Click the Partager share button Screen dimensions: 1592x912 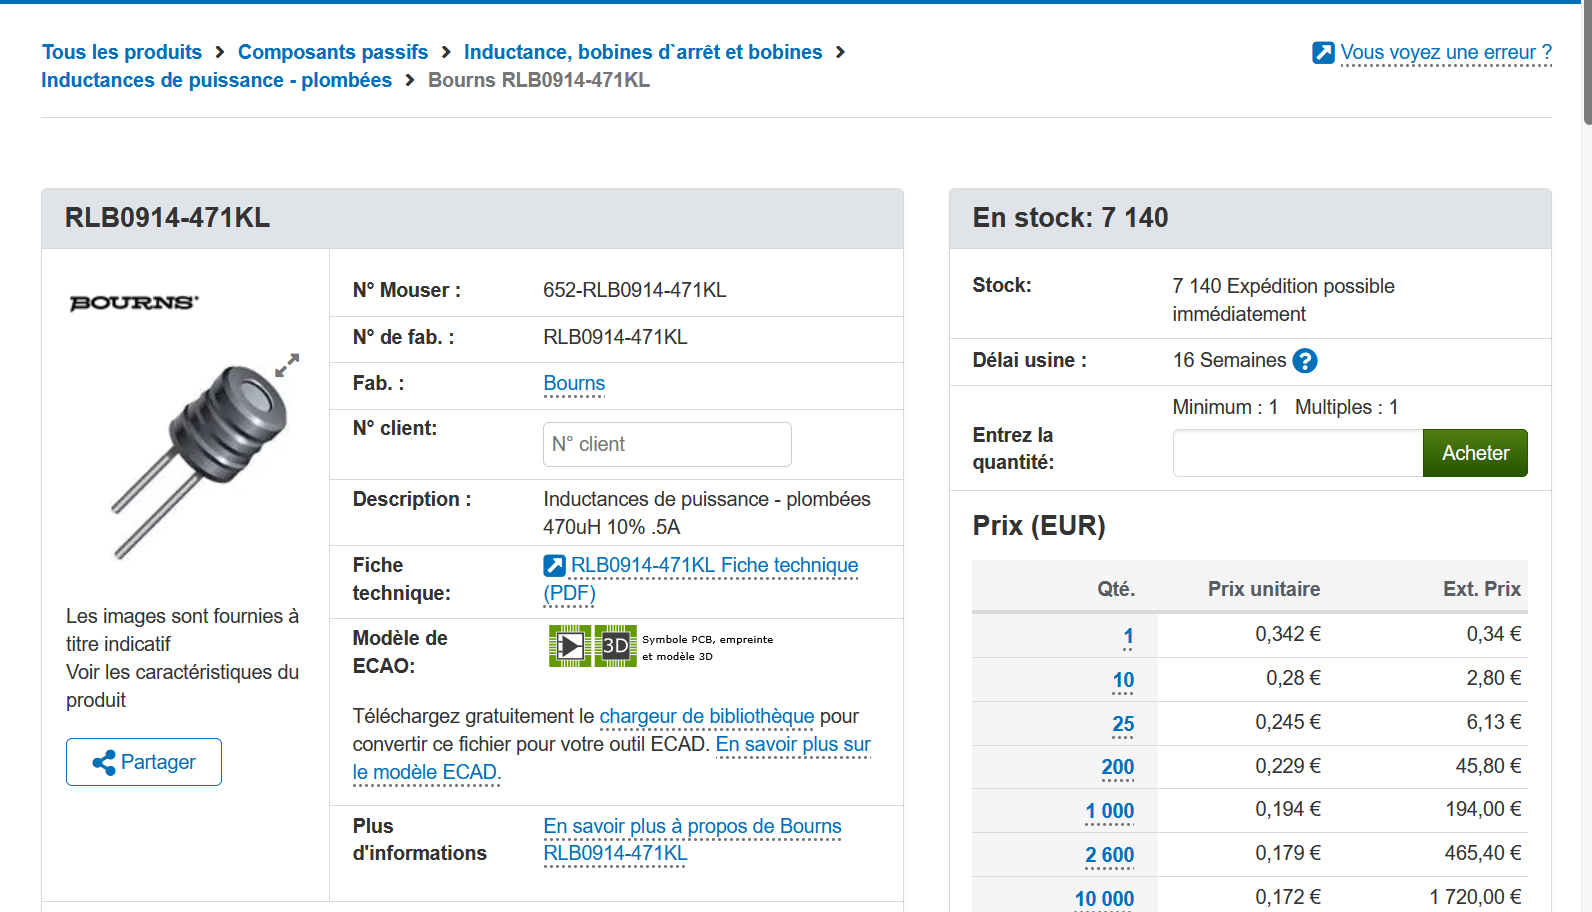(x=144, y=762)
